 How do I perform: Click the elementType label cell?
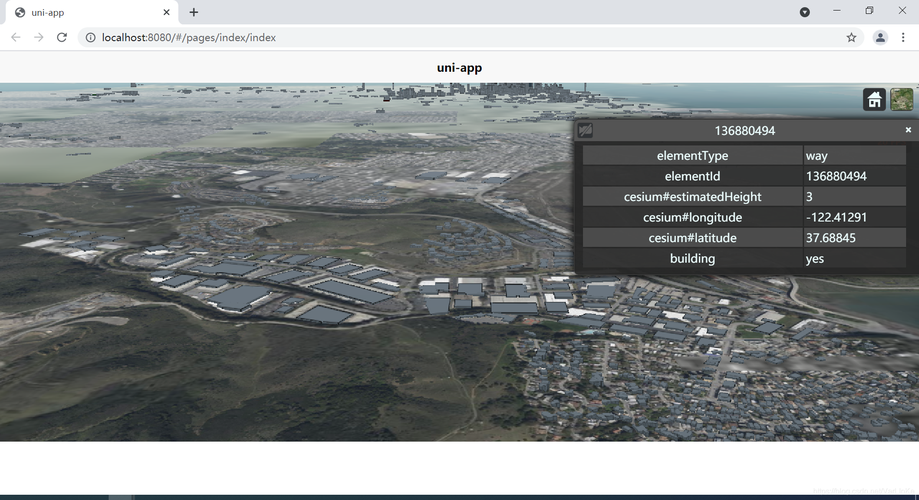coord(692,155)
